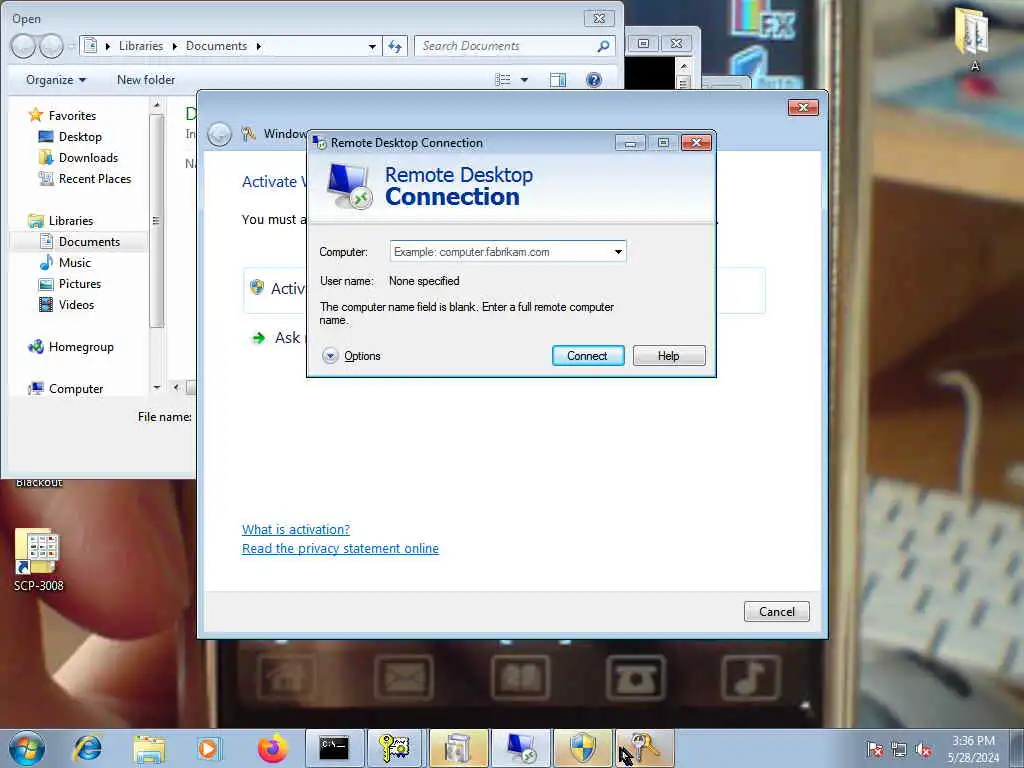
Task: Switch to Remote Desktop taskbar icon
Action: tap(520, 748)
